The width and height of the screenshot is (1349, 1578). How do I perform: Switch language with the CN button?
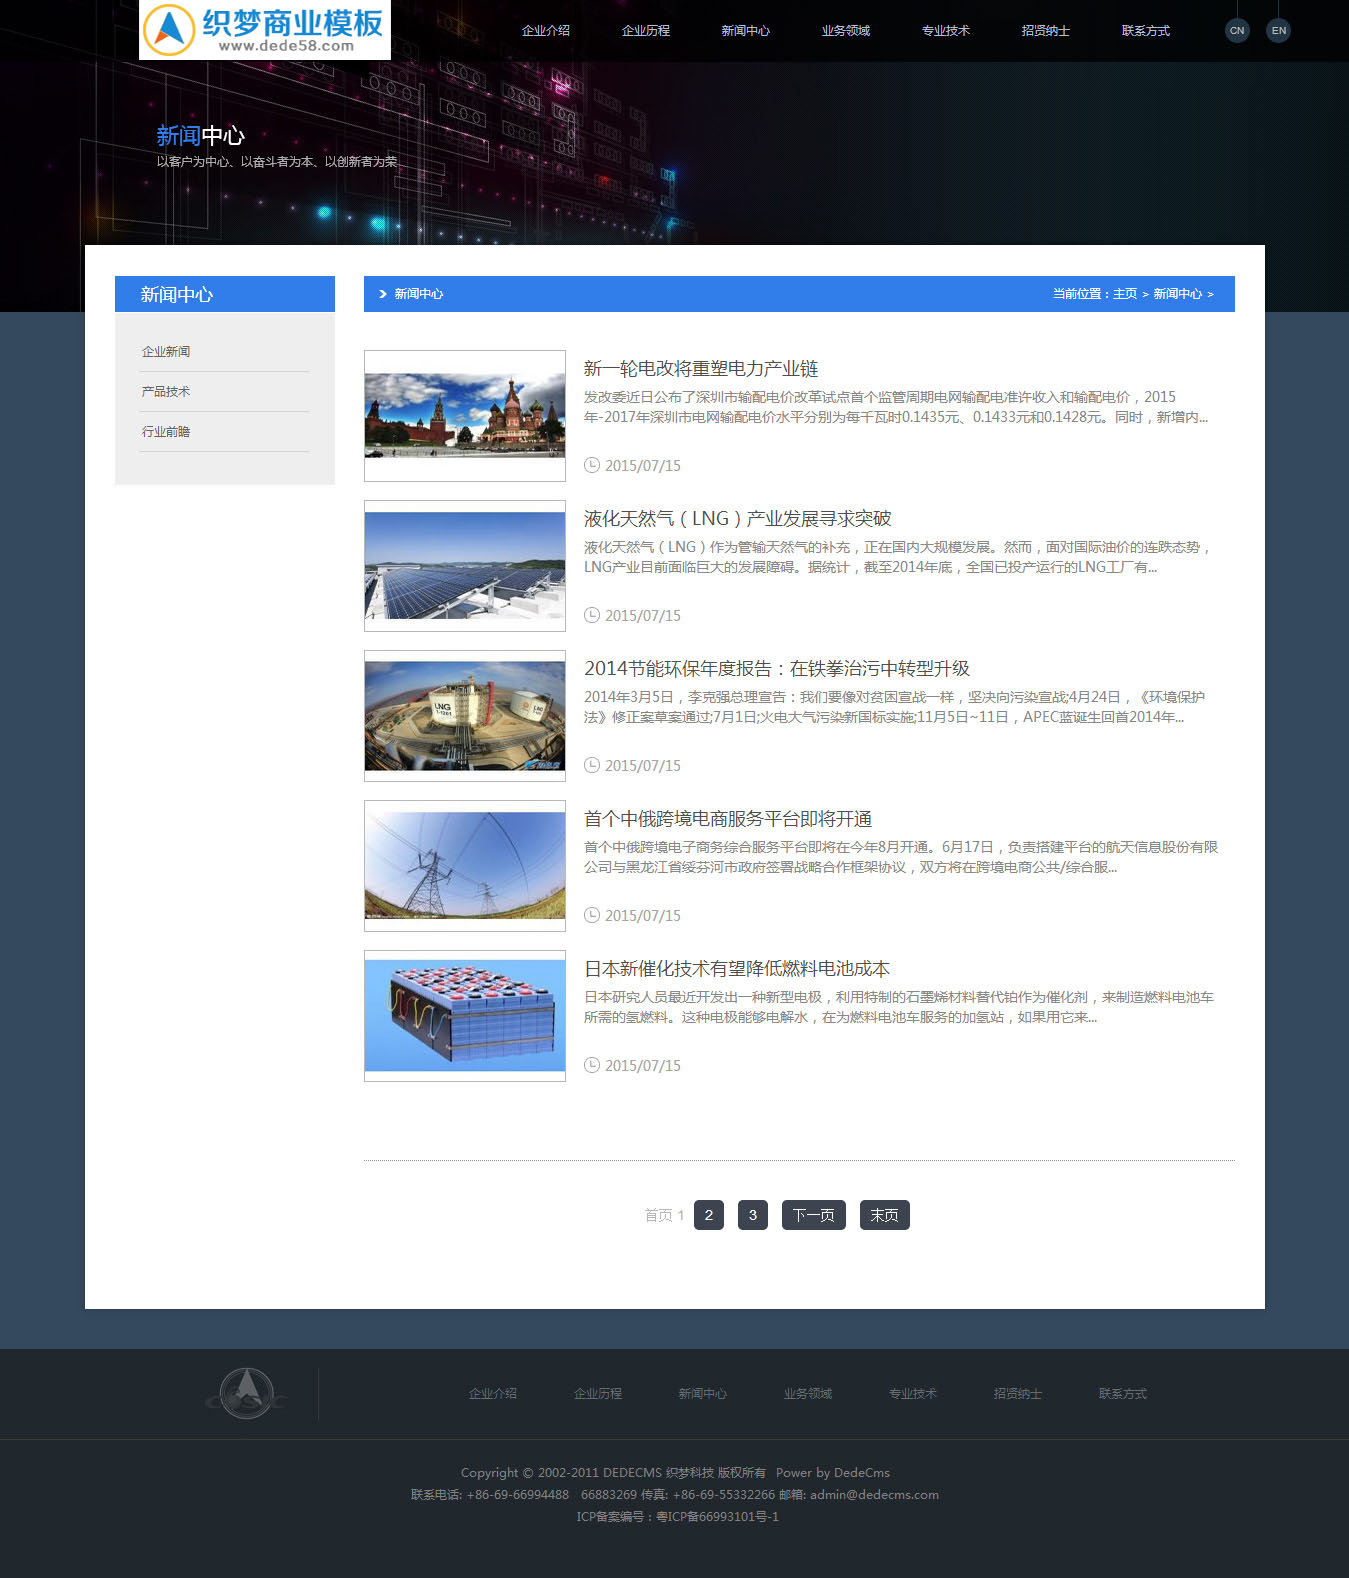click(1237, 30)
